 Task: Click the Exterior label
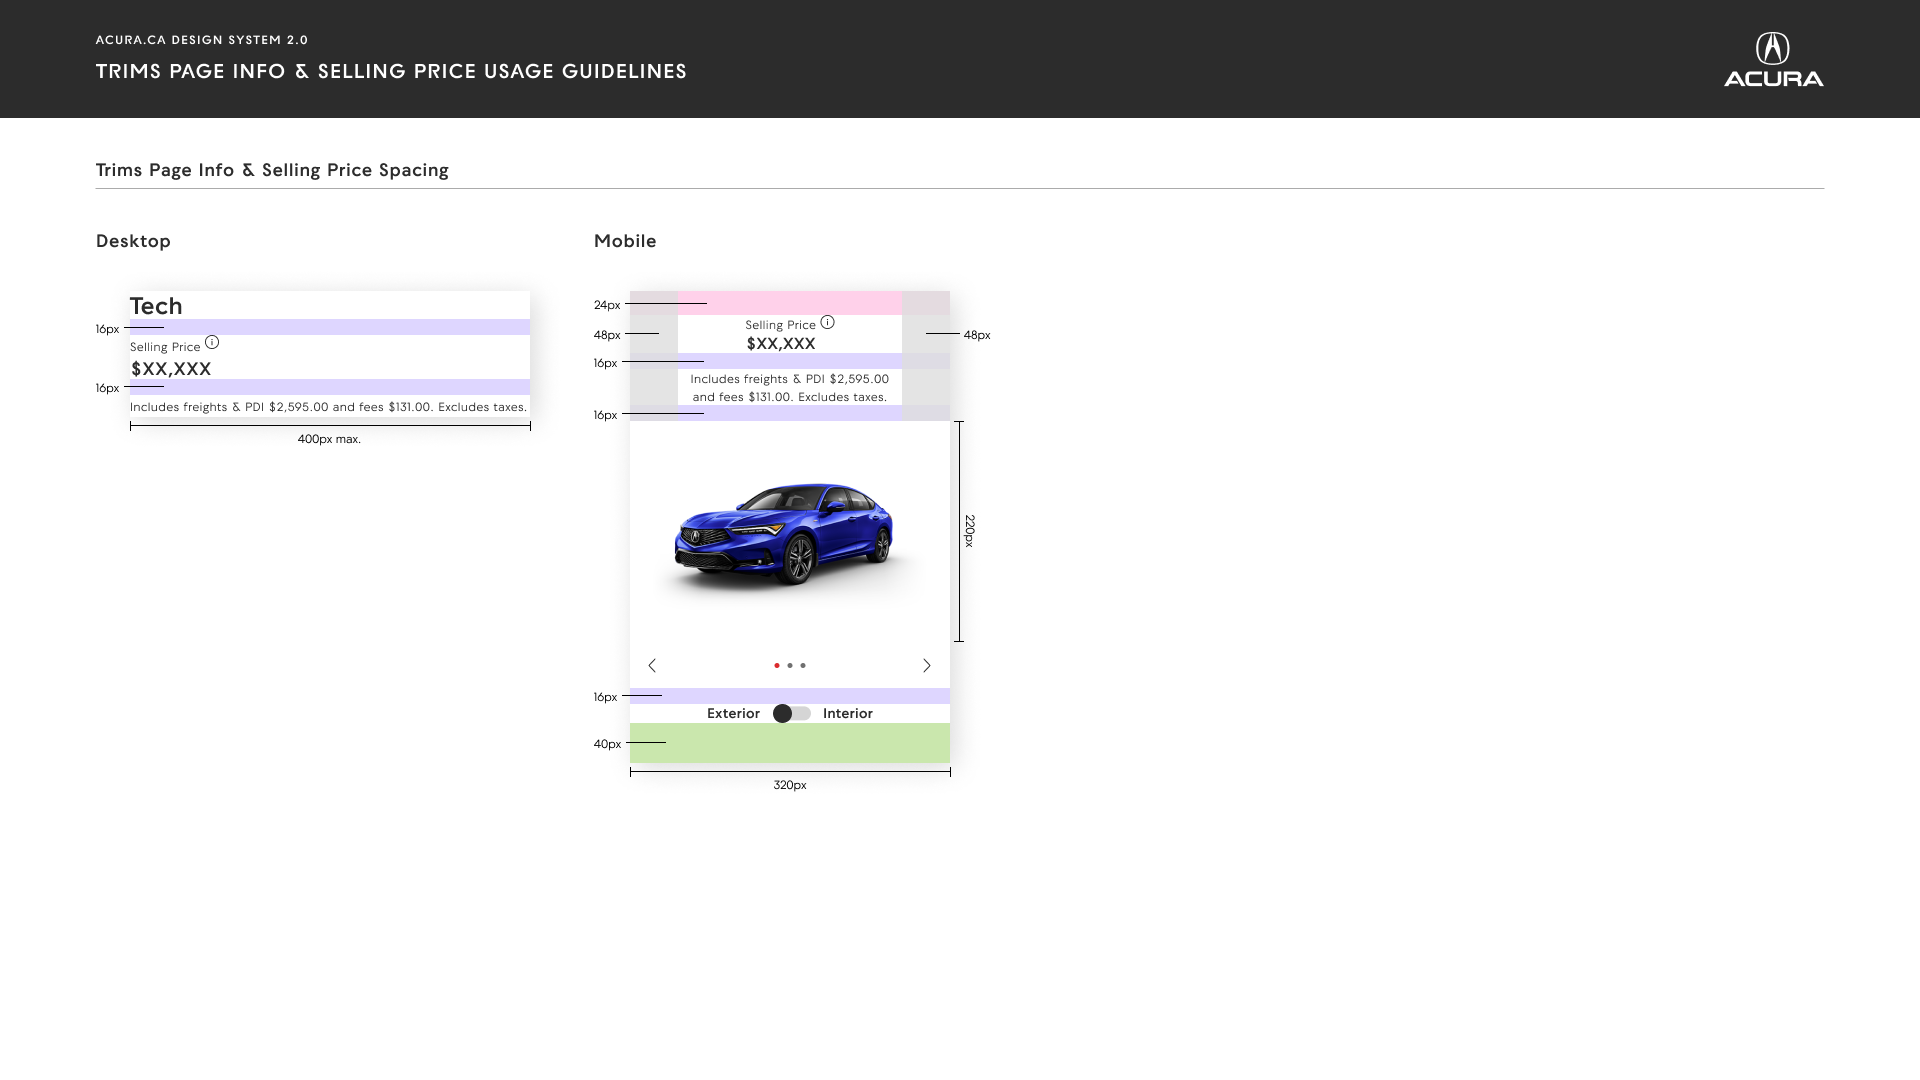click(733, 714)
